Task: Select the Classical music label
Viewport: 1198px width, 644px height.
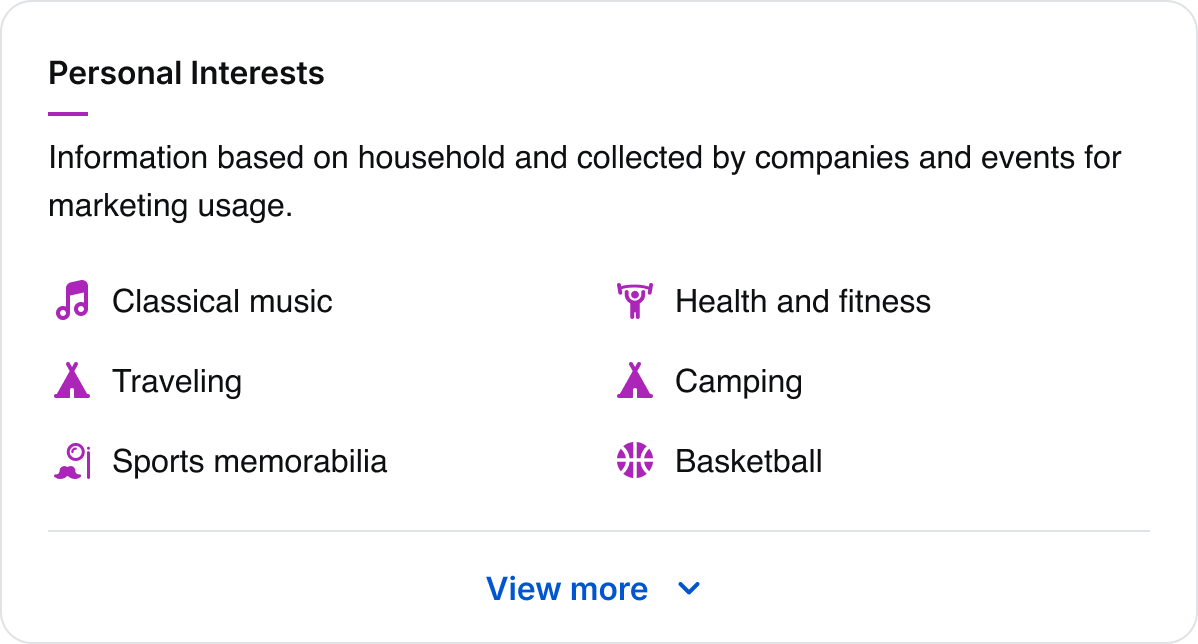Action: pyautogui.click(x=222, y=301)
